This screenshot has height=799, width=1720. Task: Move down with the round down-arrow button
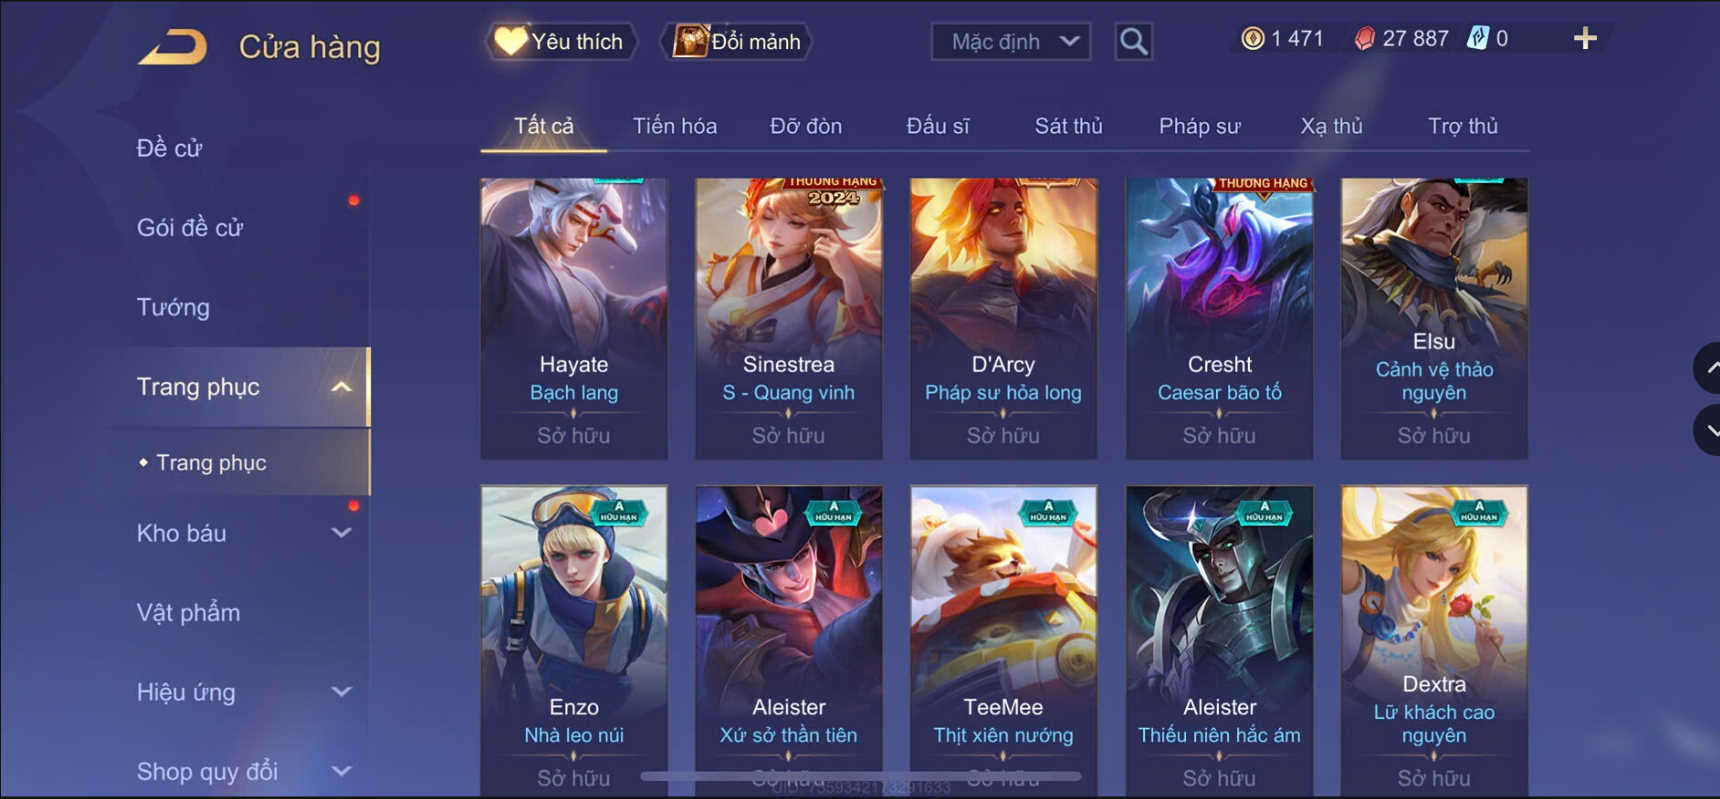click(1708, 431)
